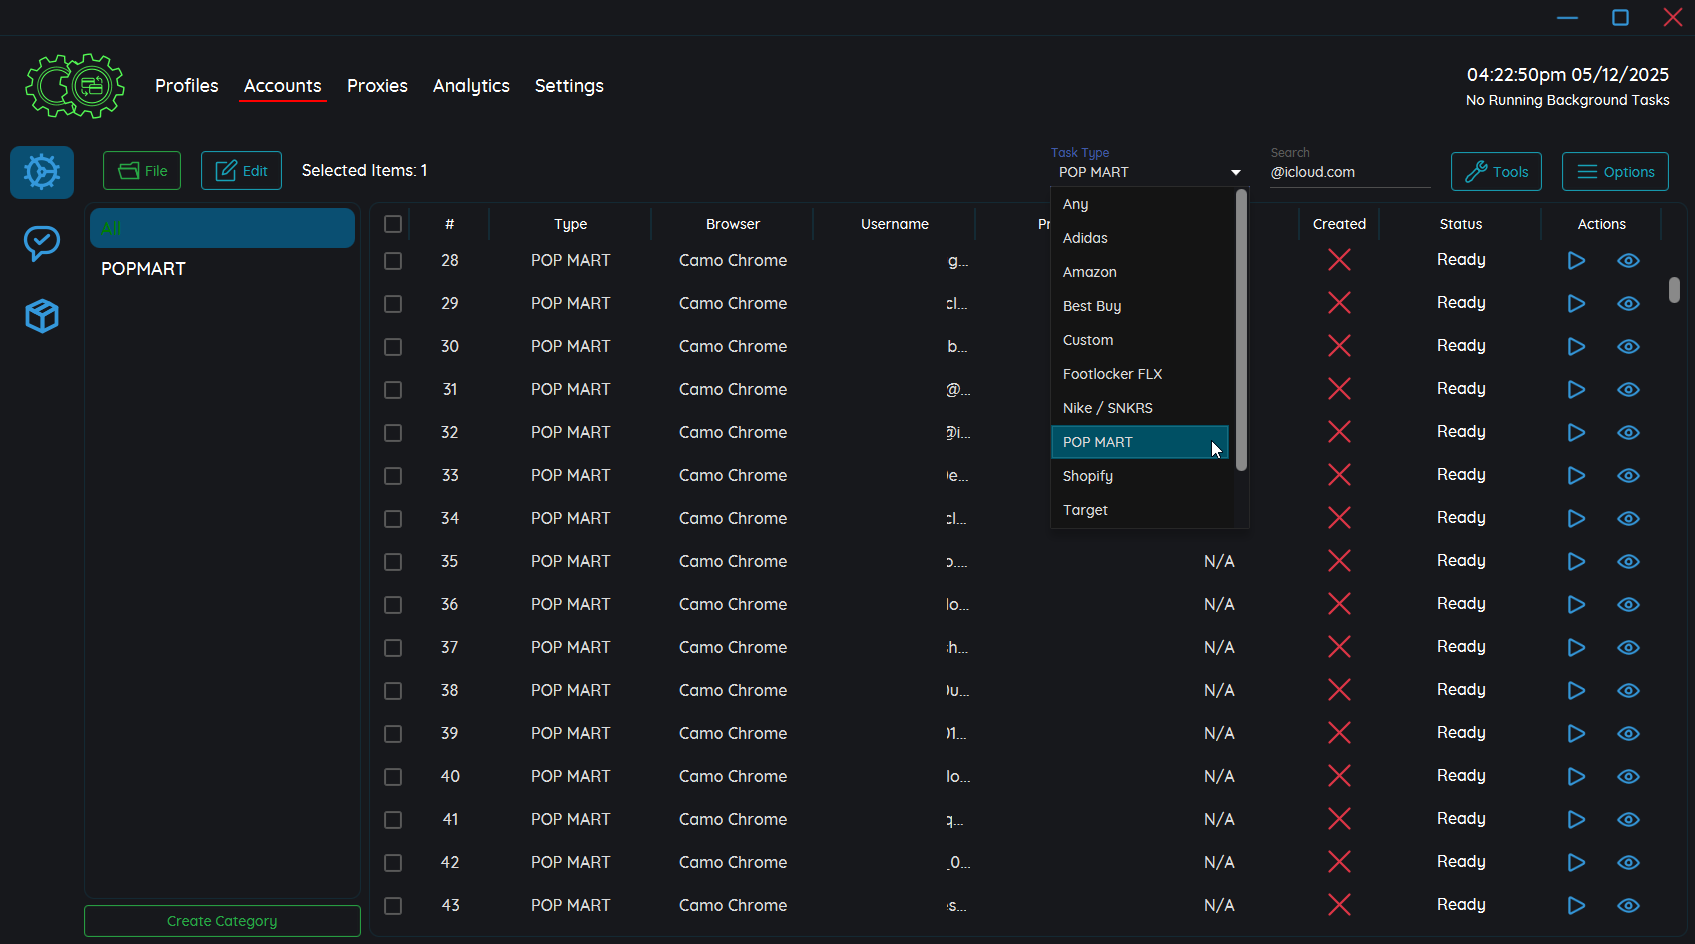Check the box for account row 39
The width and height of the screenshot is (1695, 944).
click(393, 733)
